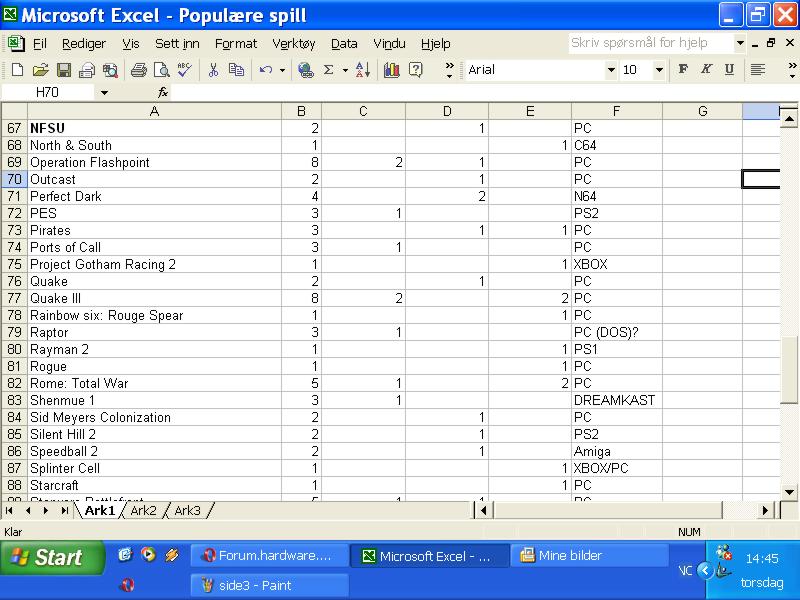This screenshot has height=600, width=800.
Task: Click the Start button
Action: [x=53, y=557]
